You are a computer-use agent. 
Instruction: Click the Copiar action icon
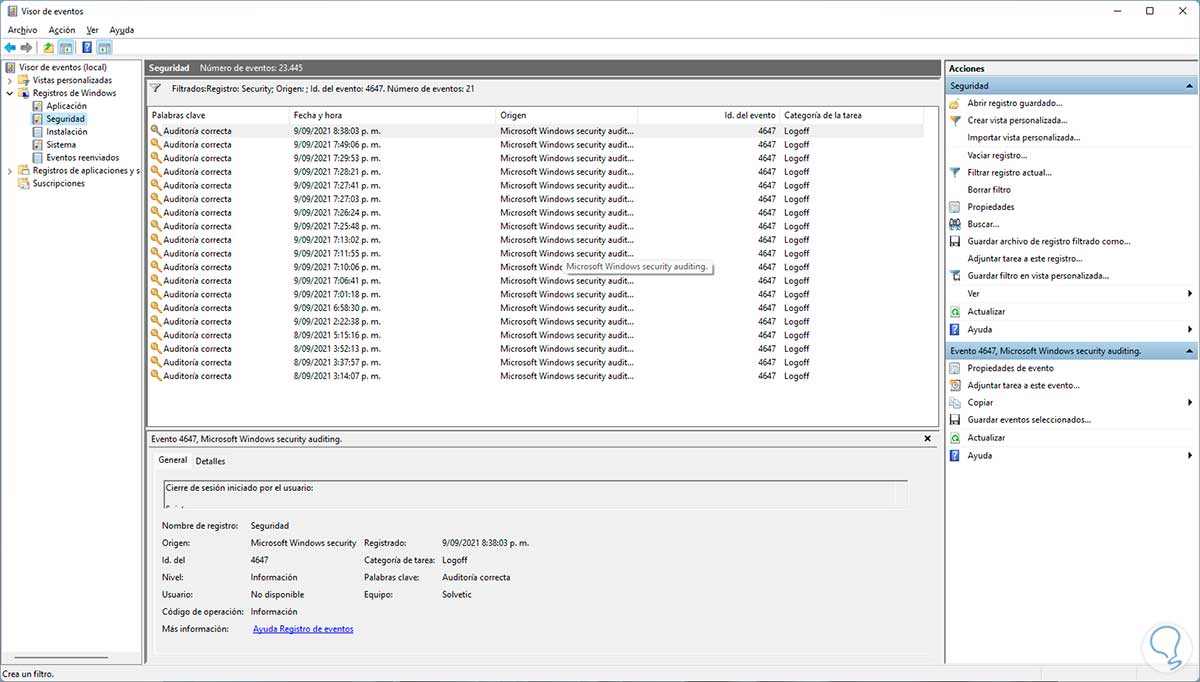point(956,402)
